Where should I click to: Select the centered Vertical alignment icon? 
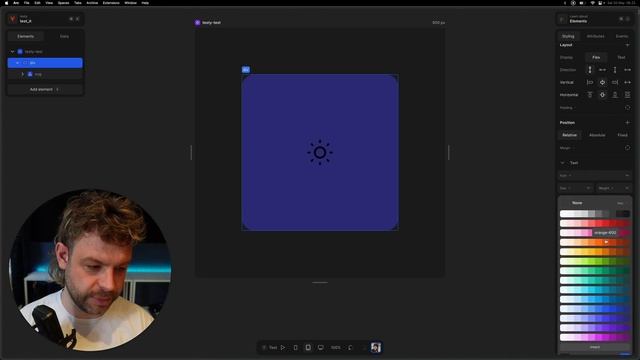602,82
